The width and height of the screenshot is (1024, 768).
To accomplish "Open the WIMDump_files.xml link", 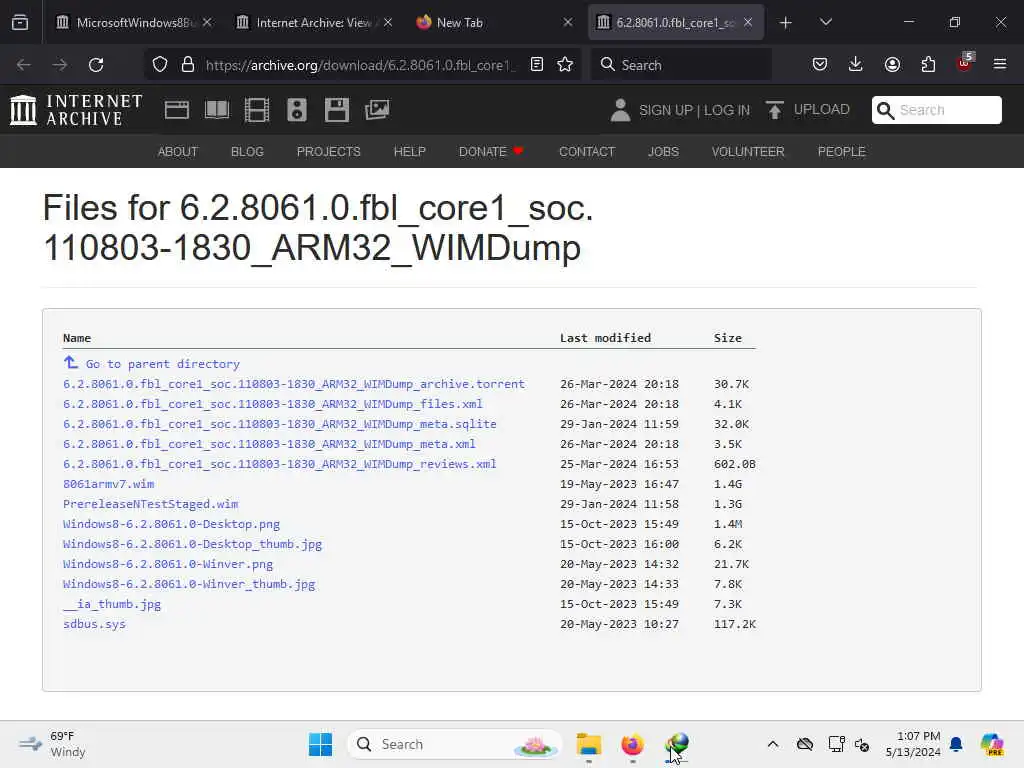I will click(x=273, y=404).
